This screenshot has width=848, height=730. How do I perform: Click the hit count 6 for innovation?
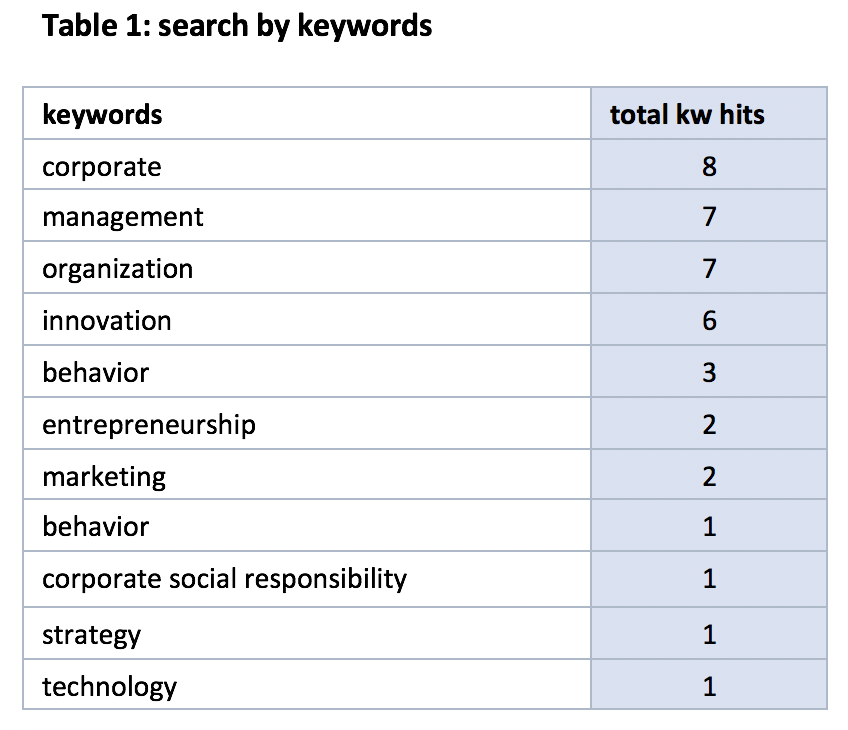pos(709,321)
